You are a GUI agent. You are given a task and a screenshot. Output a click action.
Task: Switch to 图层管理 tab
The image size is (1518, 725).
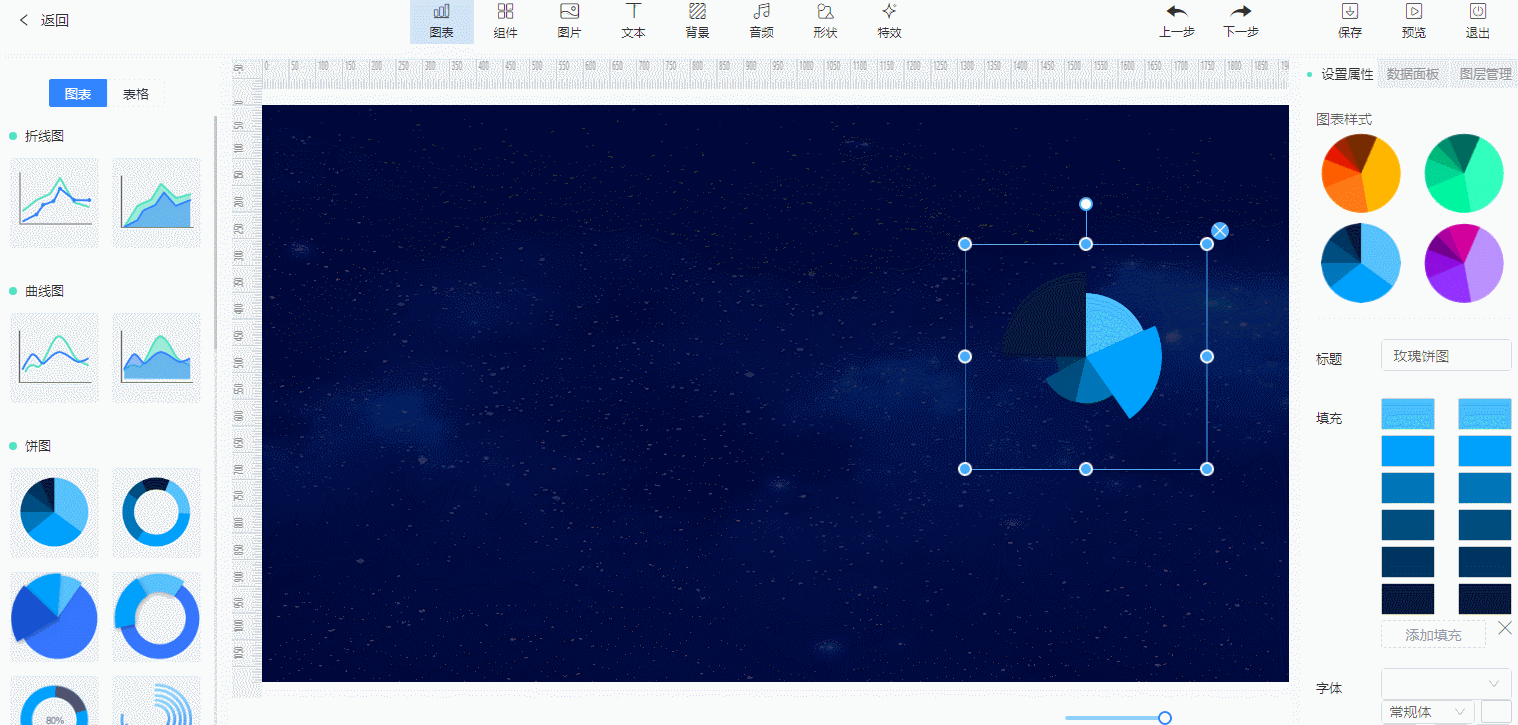[1485, 74]
